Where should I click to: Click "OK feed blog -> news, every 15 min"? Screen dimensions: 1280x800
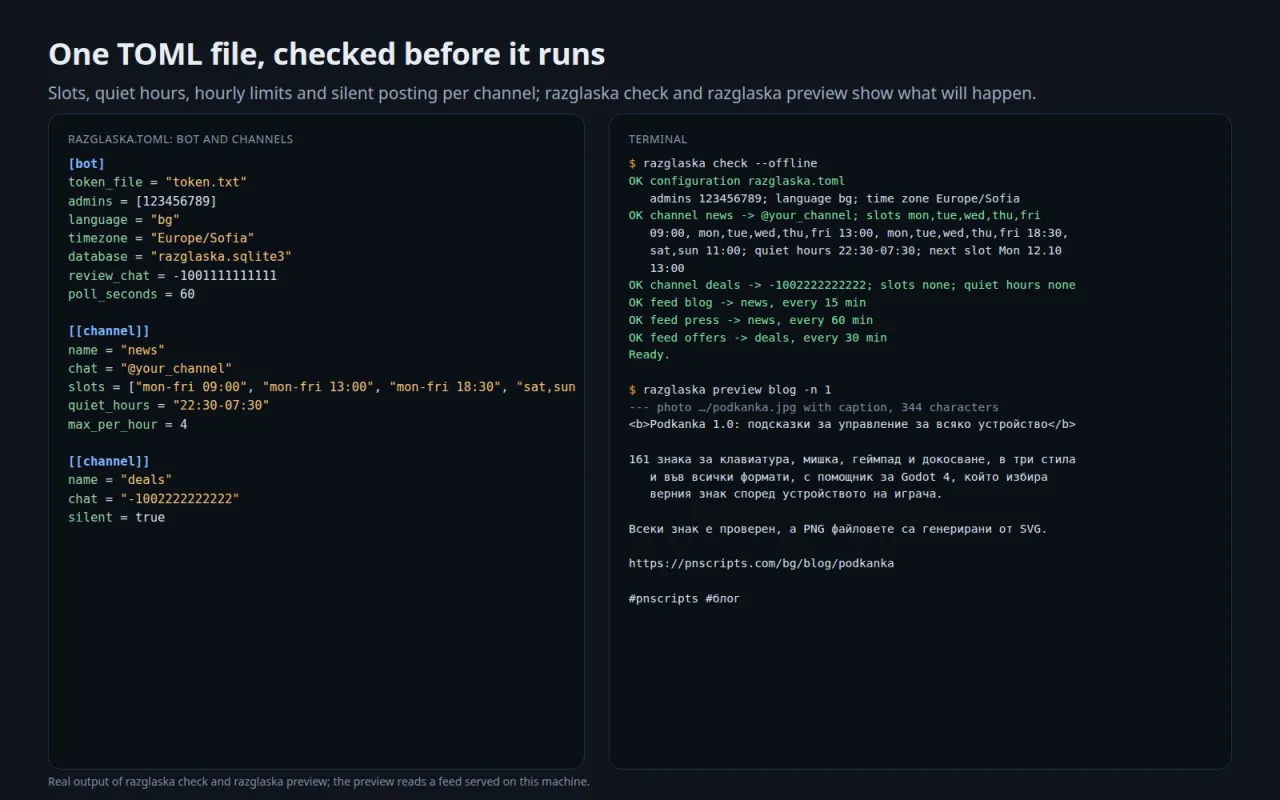(748, 302)
